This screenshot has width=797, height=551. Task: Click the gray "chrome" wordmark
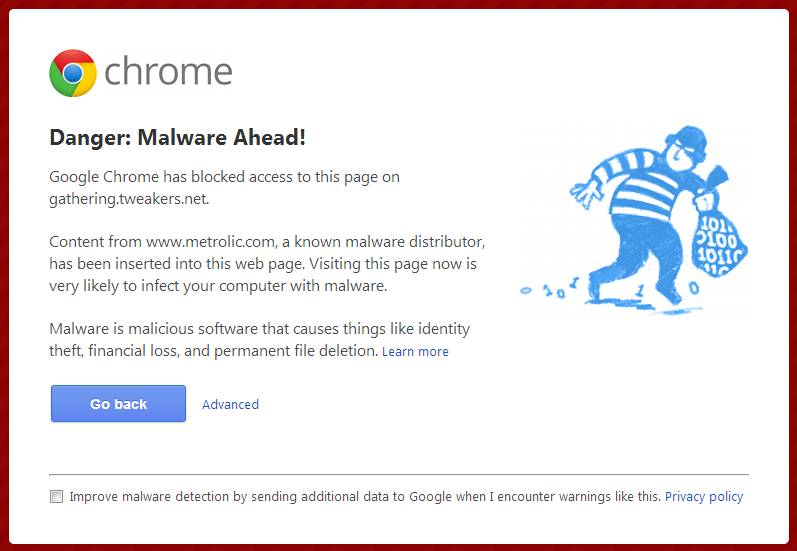pyautogui.click(x=168, y=73)
